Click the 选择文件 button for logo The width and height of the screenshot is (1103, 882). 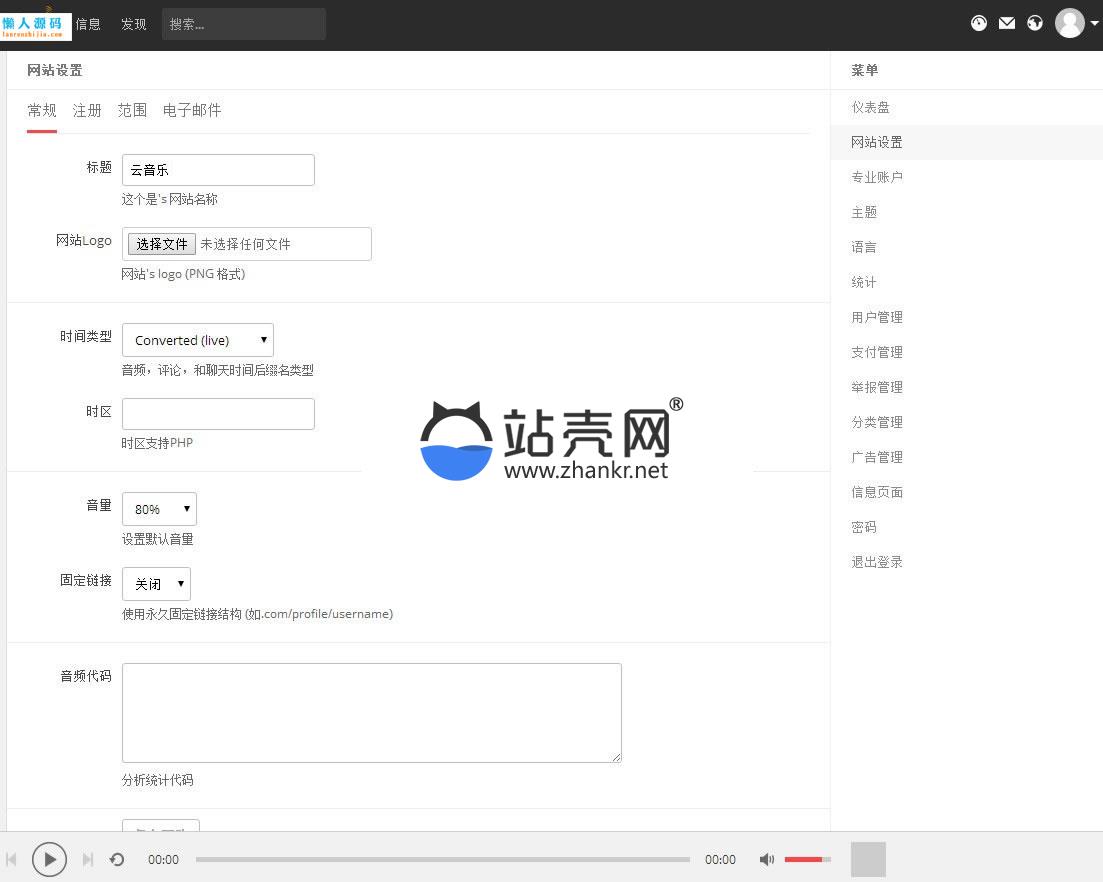[162, 244]
